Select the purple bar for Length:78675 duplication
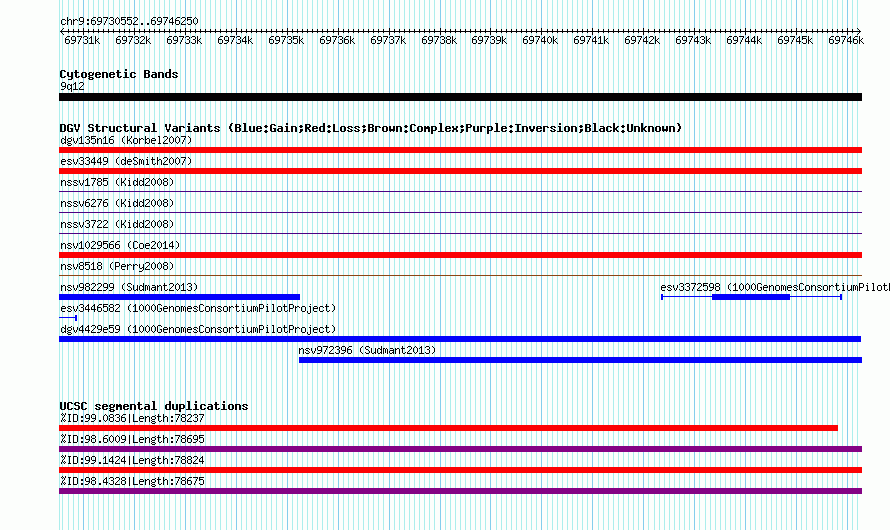The image size is (890, 530). 460,491
